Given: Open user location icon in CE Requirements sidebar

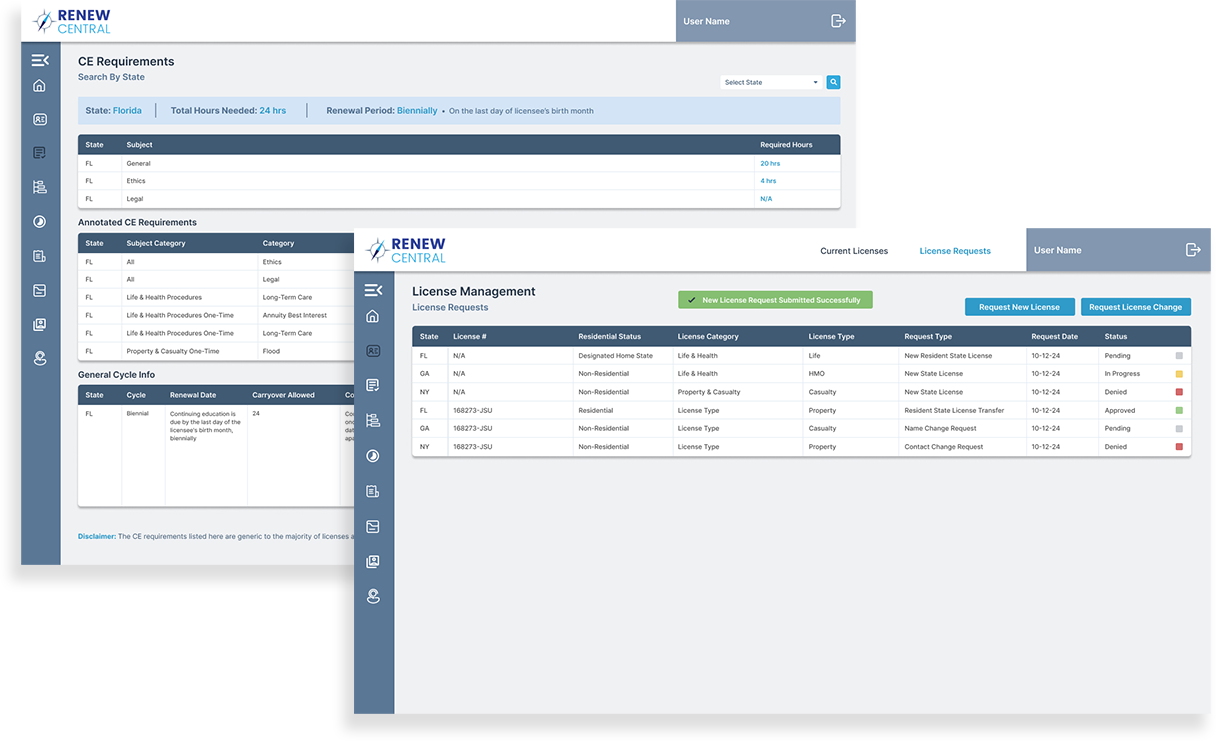Looking at the screenshot, I should pos(40,358).
